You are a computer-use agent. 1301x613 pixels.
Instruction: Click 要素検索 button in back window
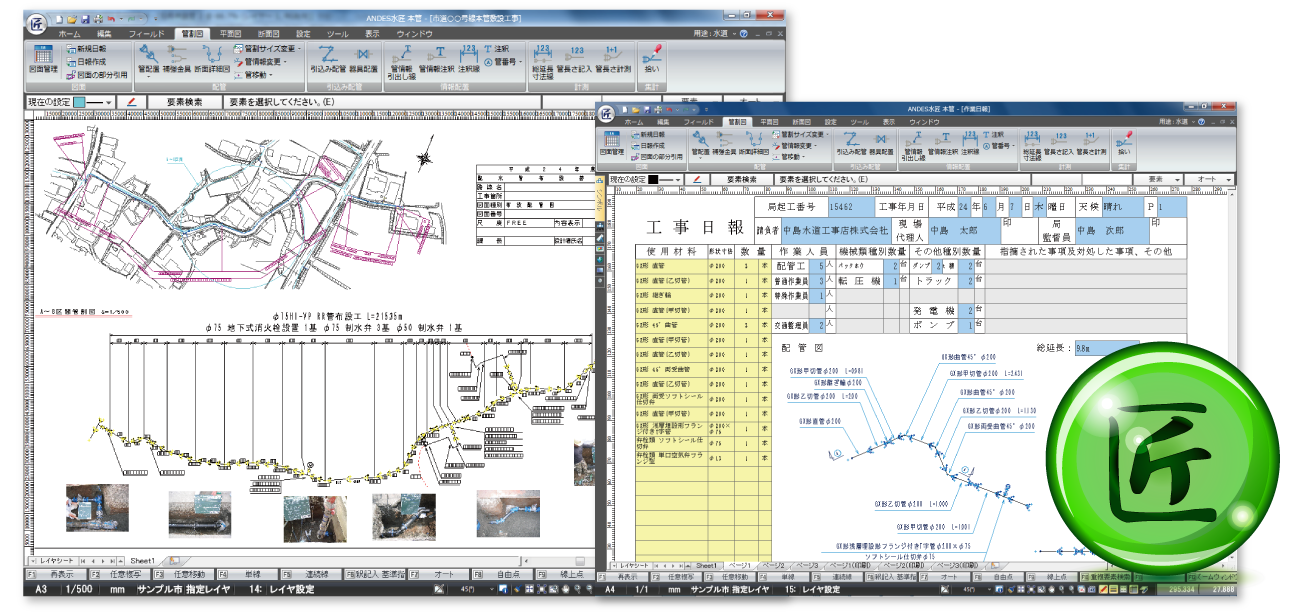[185, 102]
